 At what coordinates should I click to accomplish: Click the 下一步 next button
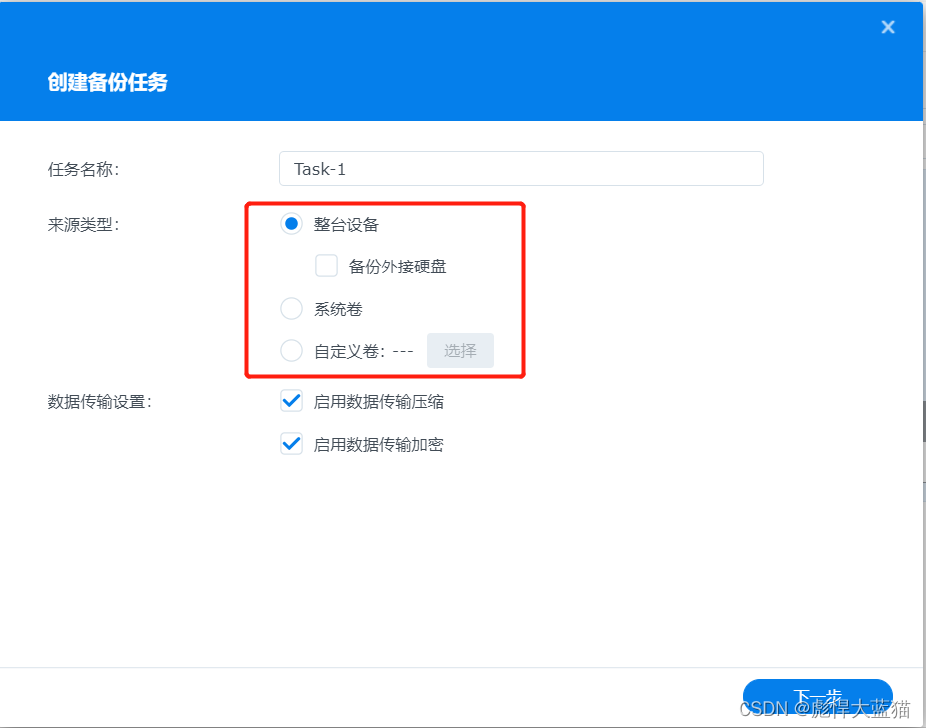(x=817, y=697)
